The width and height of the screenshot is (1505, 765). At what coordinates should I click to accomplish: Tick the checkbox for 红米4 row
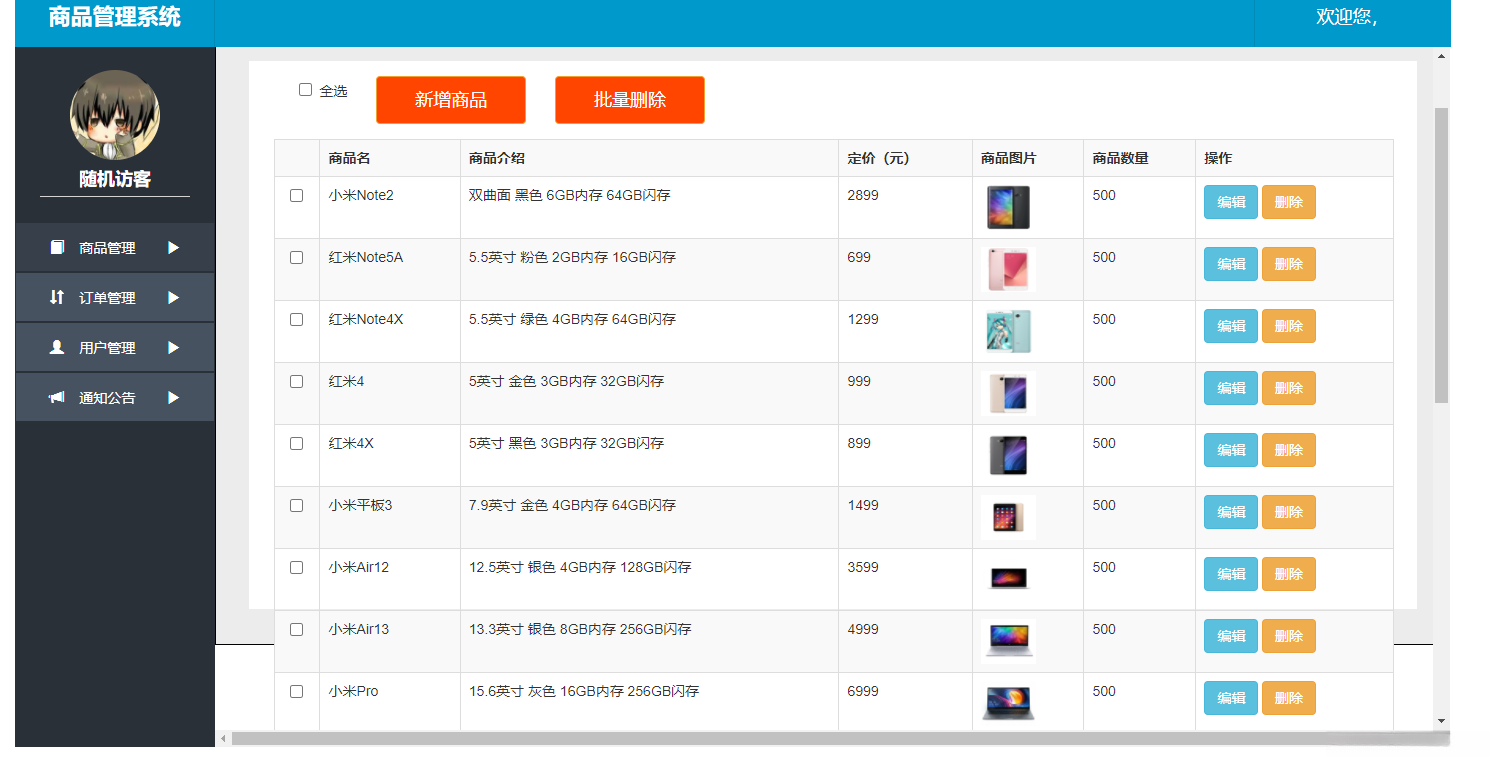point(296,382)
